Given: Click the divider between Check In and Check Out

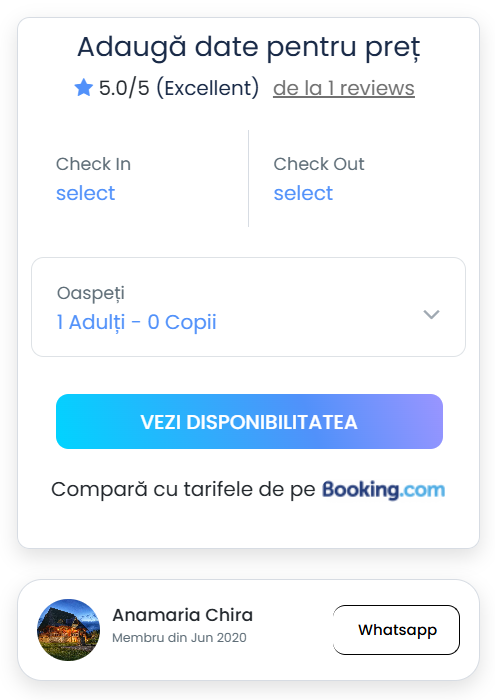Looking at the screenshot, I should pos(249,179).
